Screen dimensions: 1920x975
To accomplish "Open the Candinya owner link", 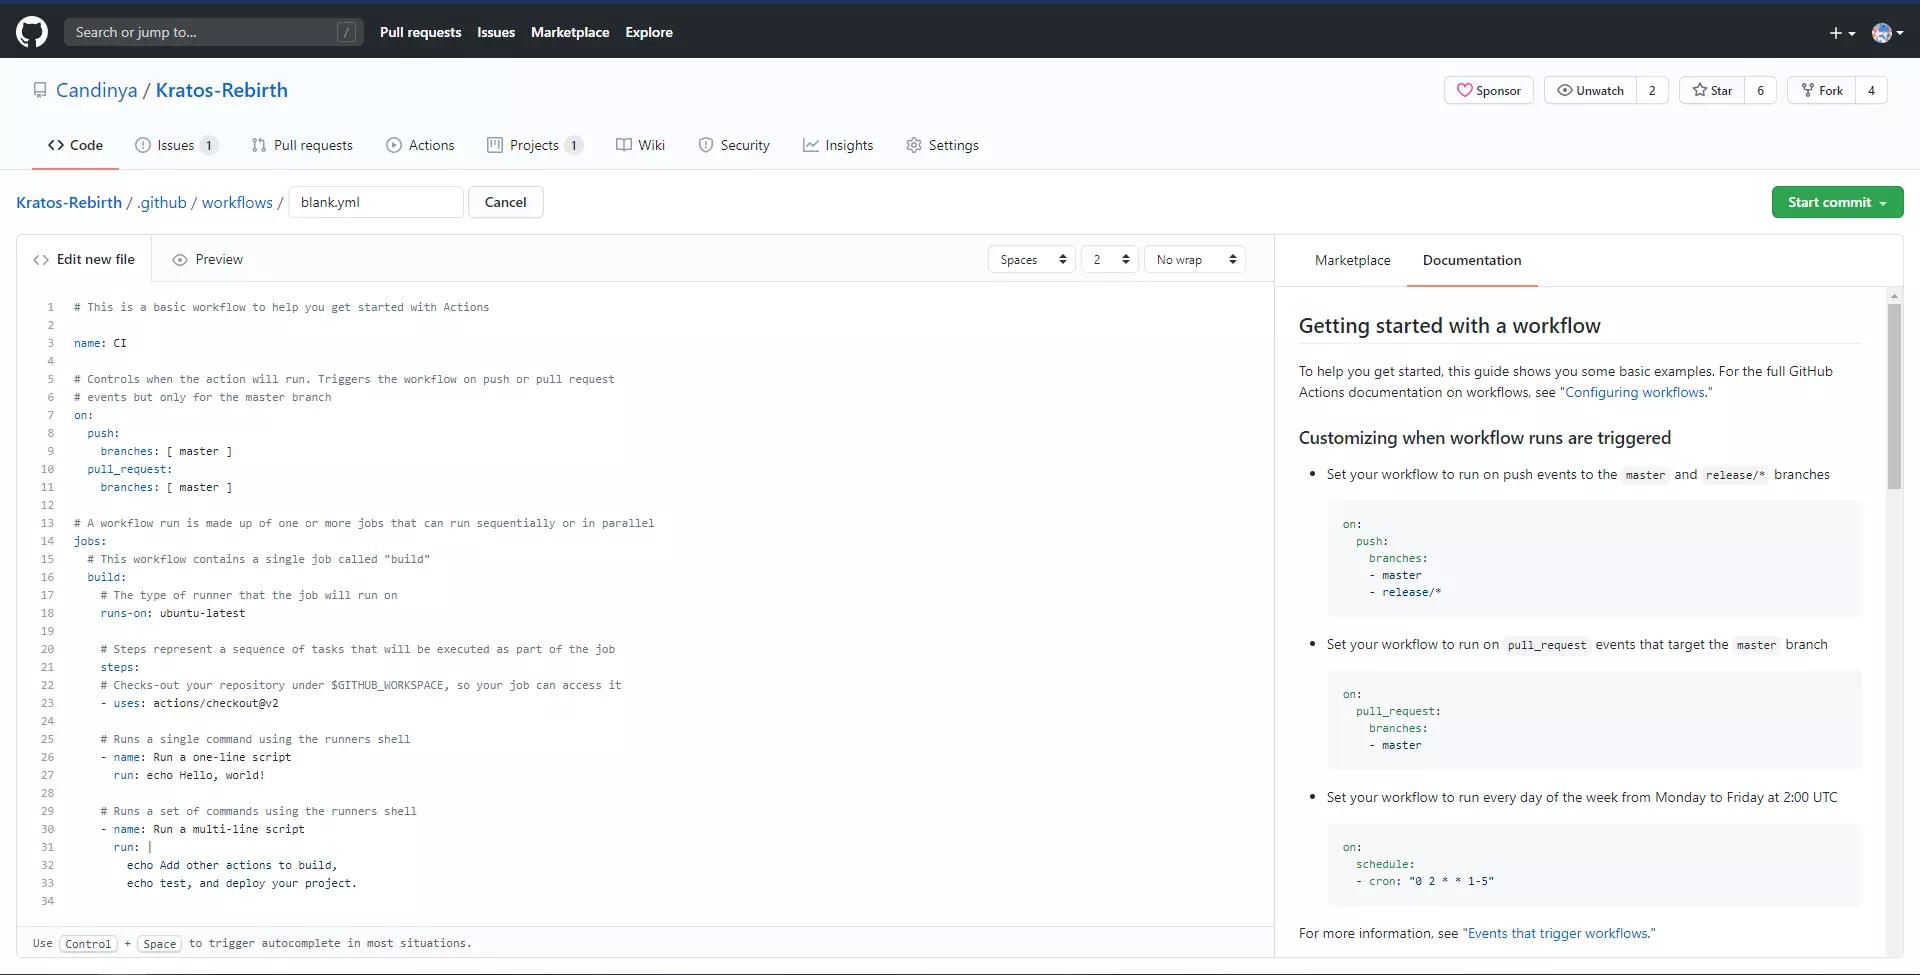I will (x=97, y=90).
